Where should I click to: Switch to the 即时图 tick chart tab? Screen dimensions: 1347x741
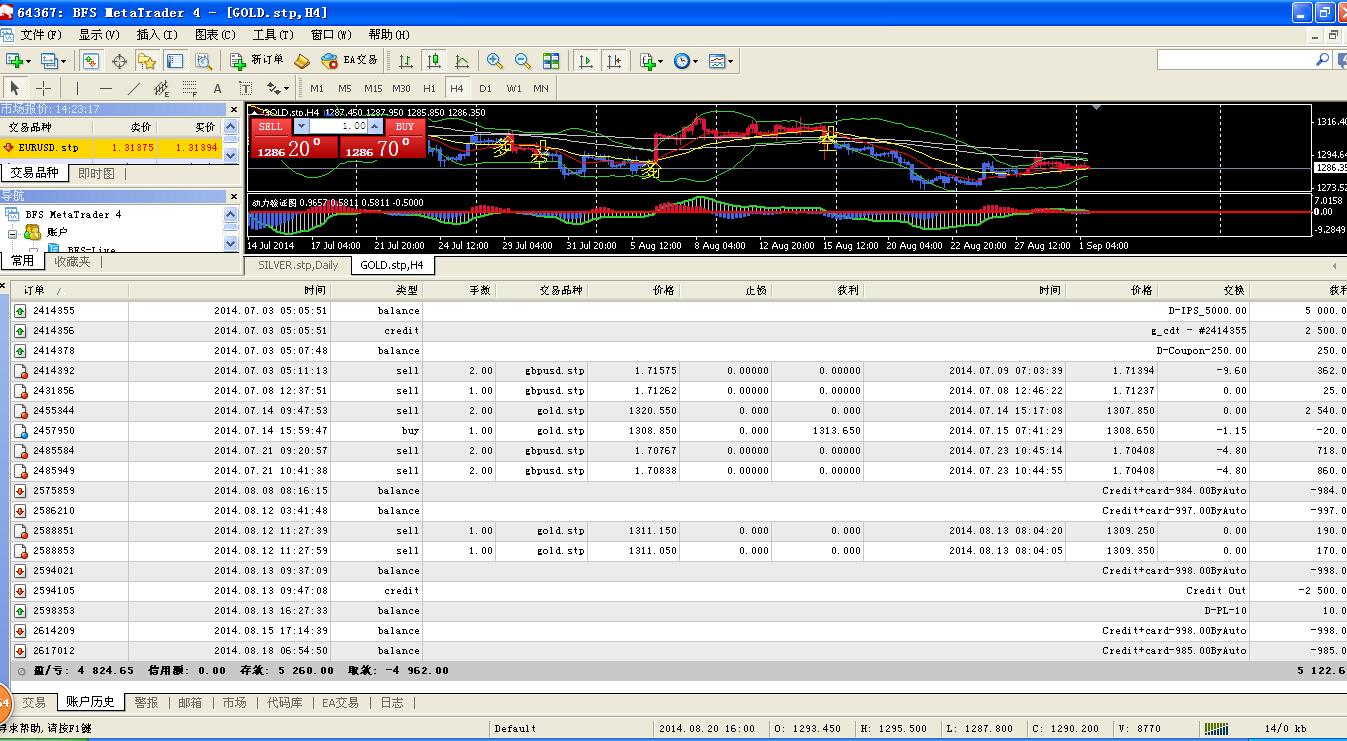[x=96, y=173]
